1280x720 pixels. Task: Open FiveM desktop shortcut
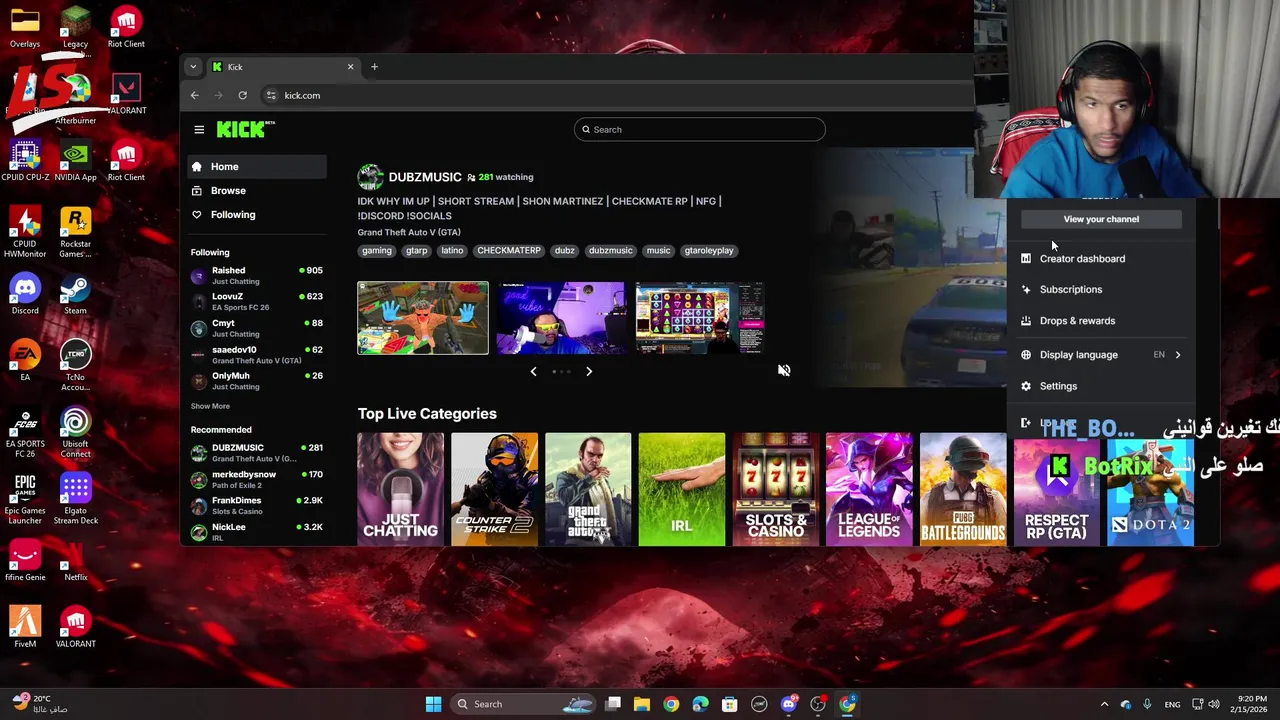(x=25, y=626)
